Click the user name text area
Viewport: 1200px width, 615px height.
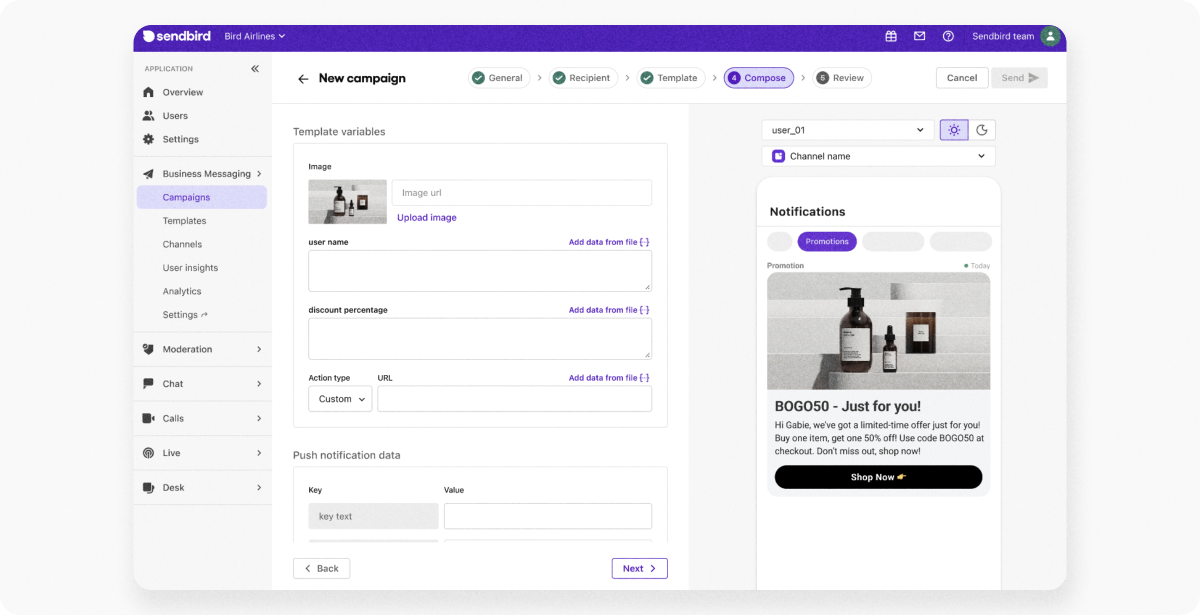(x=480, y=271)
